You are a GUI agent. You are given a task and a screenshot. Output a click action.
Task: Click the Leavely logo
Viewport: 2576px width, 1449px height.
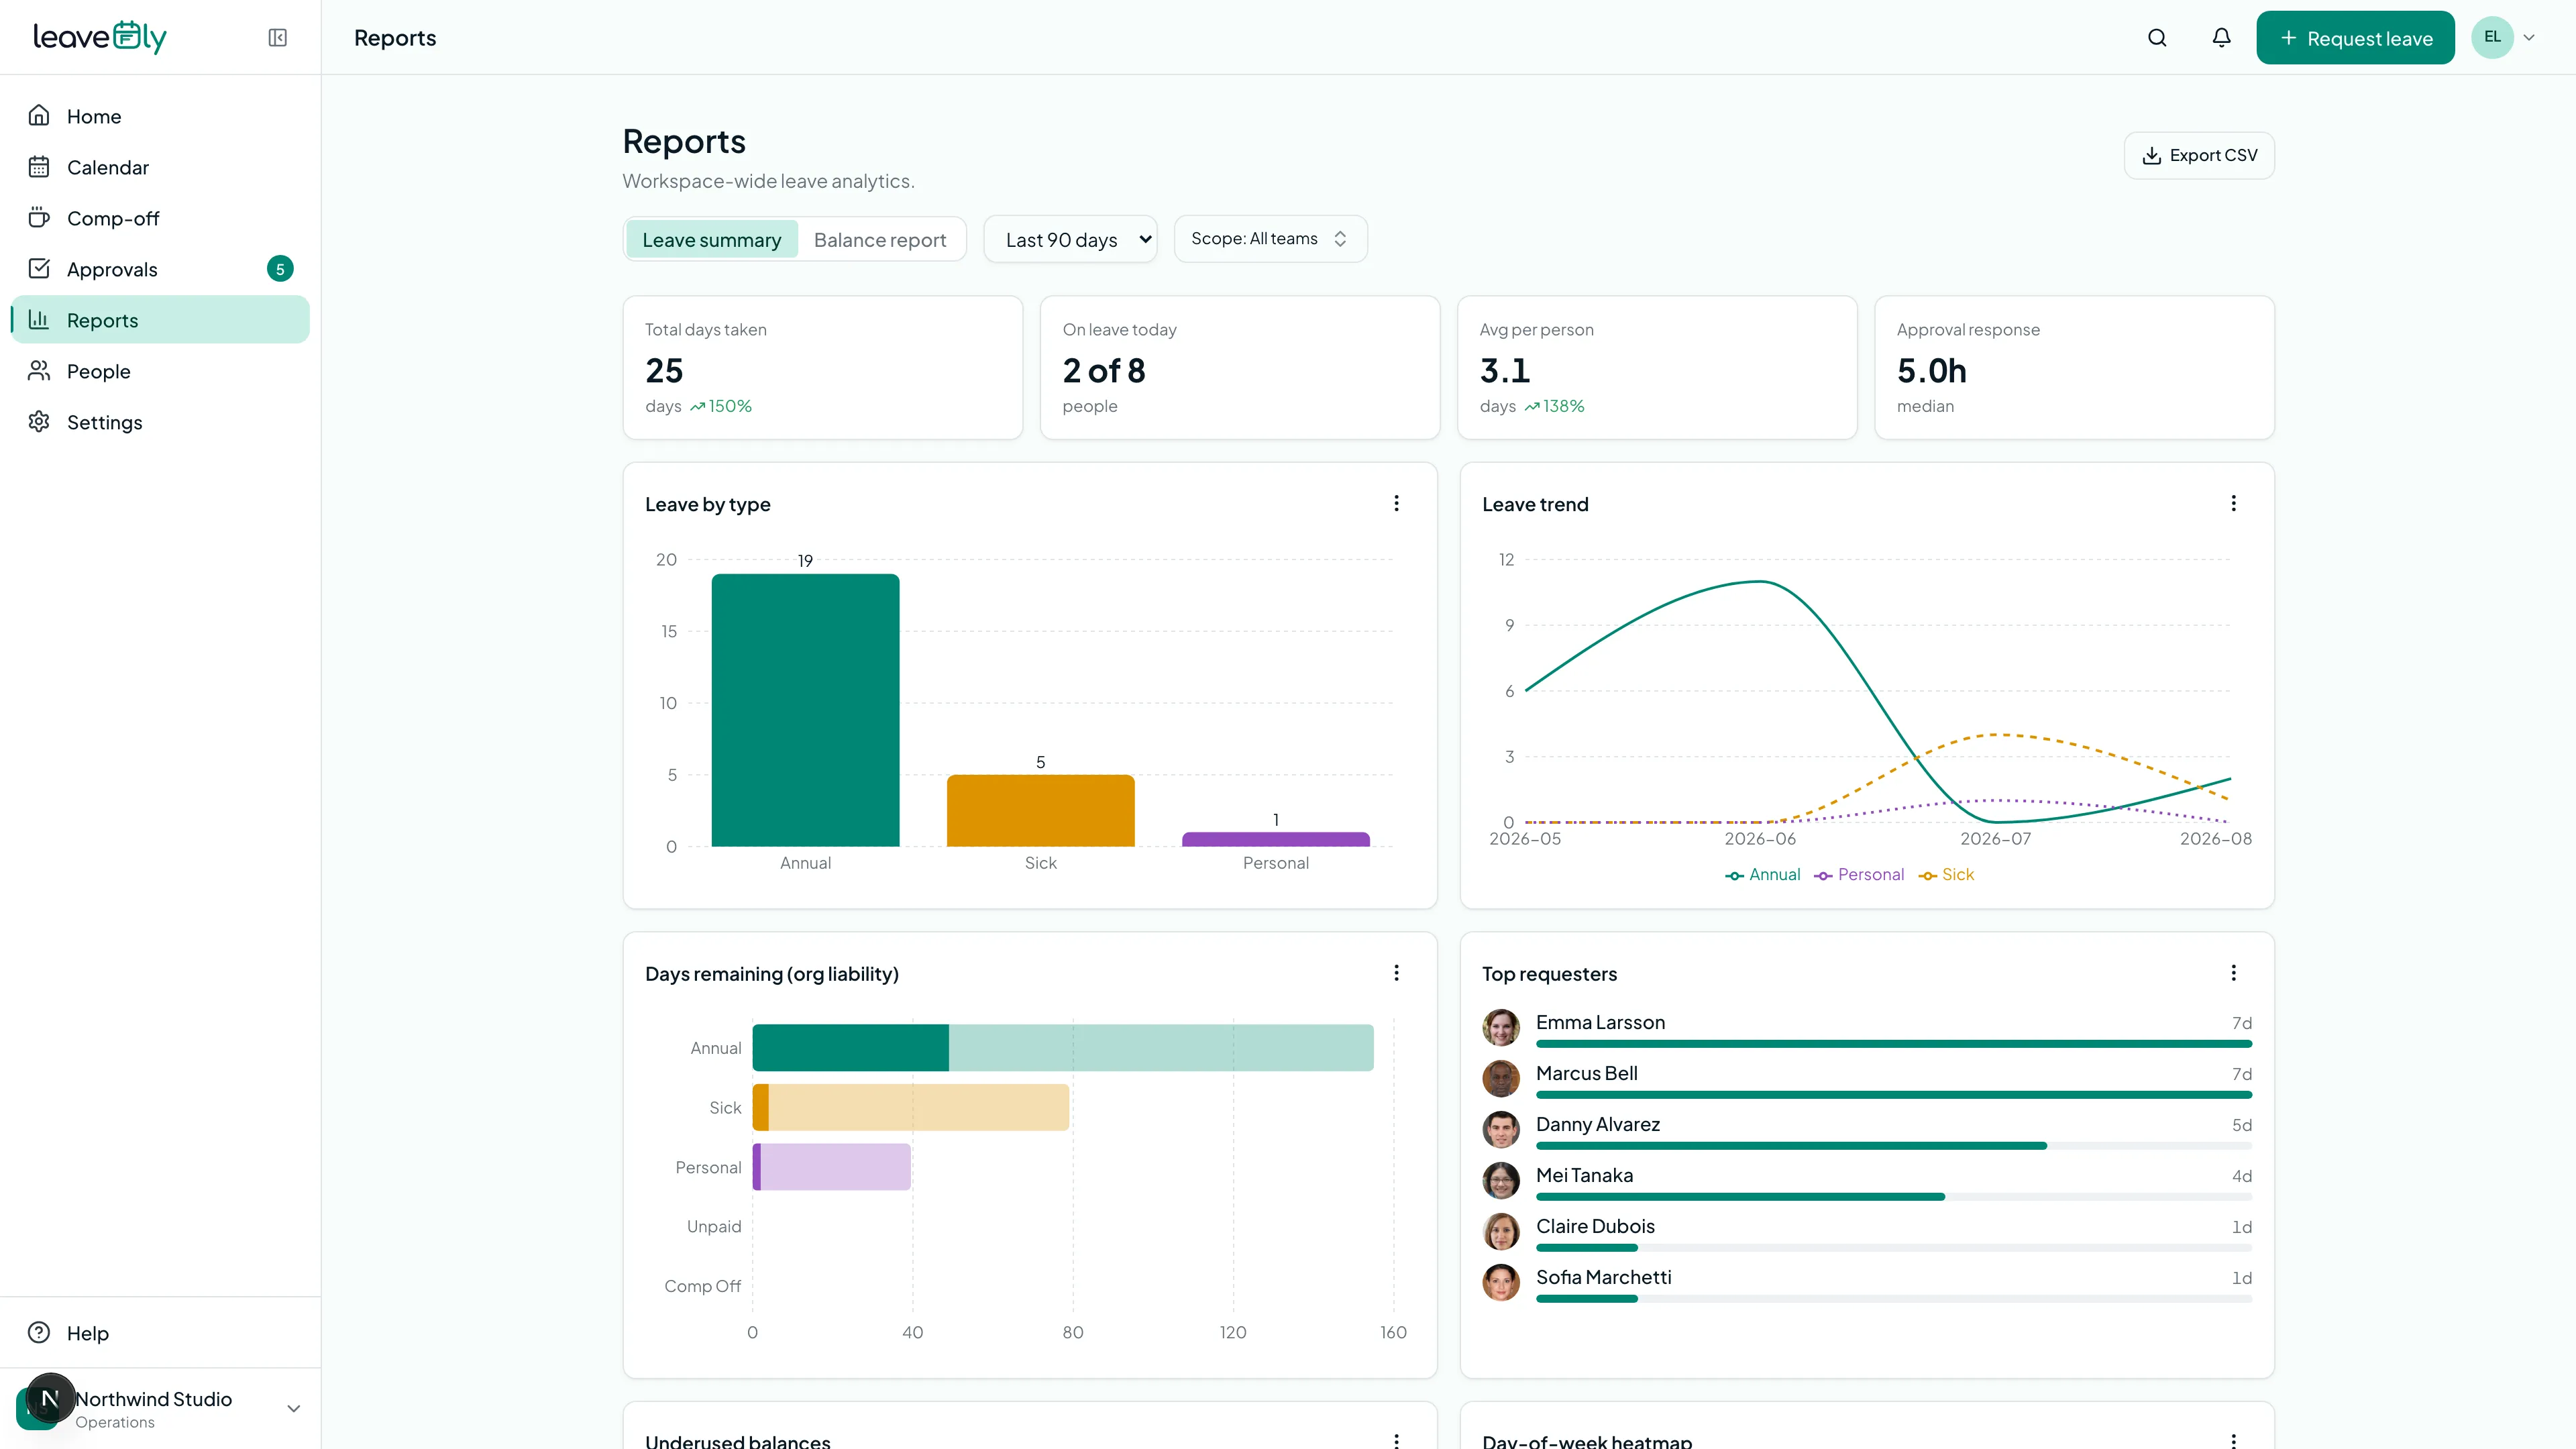click(100, 37)
